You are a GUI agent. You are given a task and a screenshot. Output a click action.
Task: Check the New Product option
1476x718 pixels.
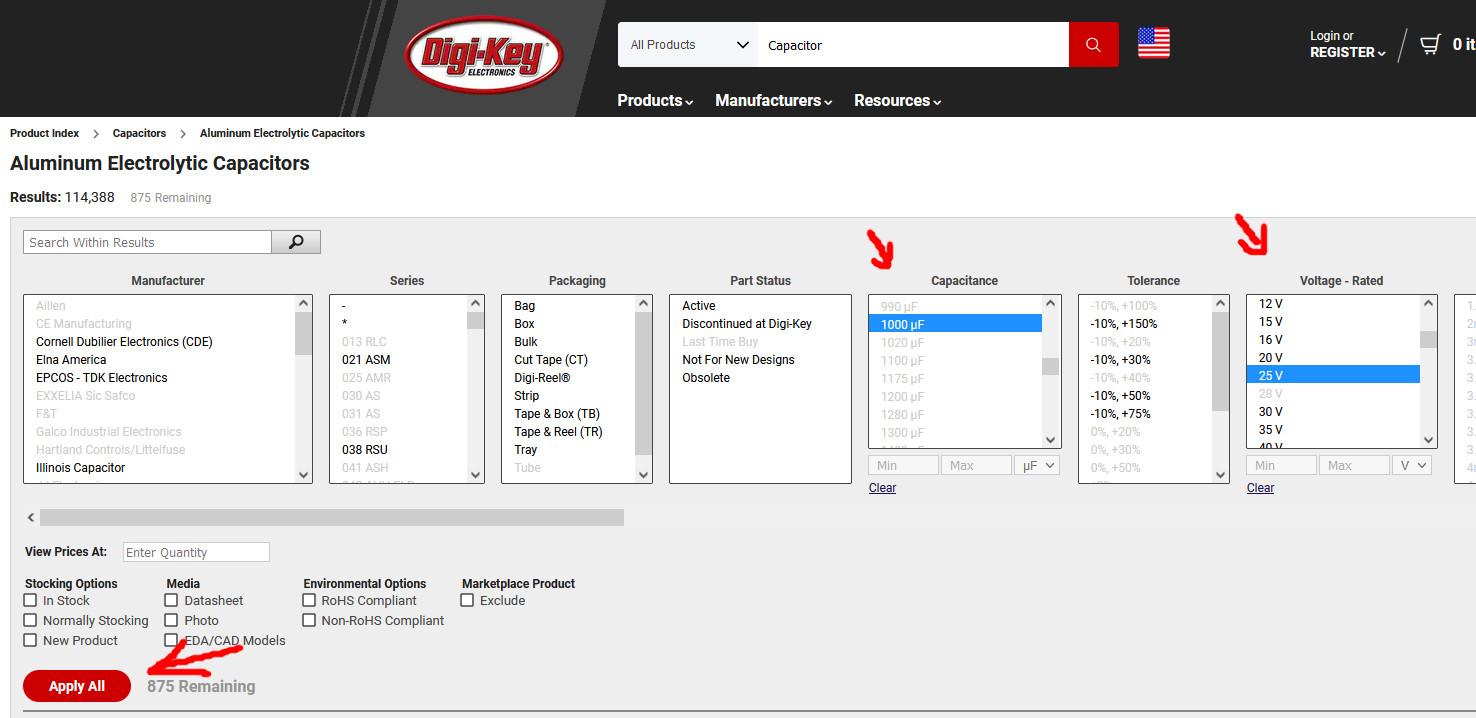(x=30, y=640)
